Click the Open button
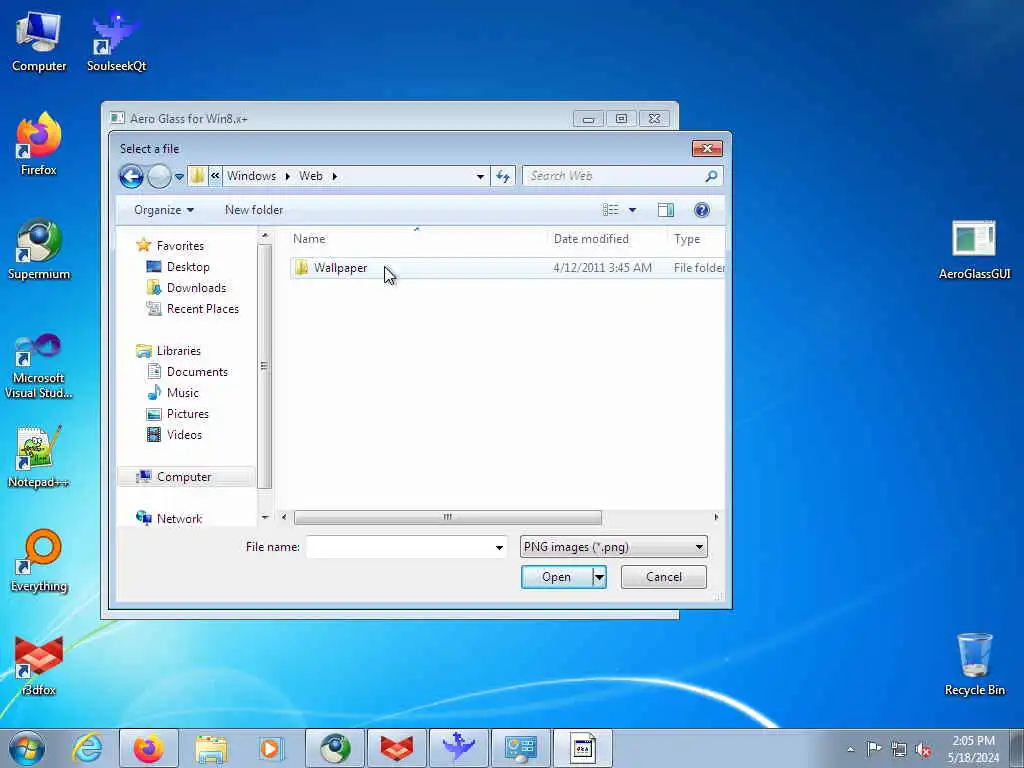The height and width of the screenshot is (768, 1024). click(x=556, y=577)
